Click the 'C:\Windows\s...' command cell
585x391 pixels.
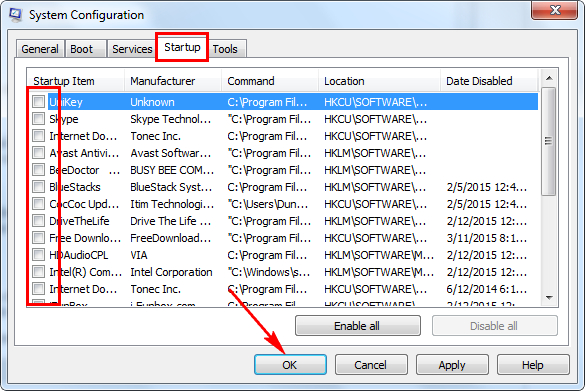[269, 272]
